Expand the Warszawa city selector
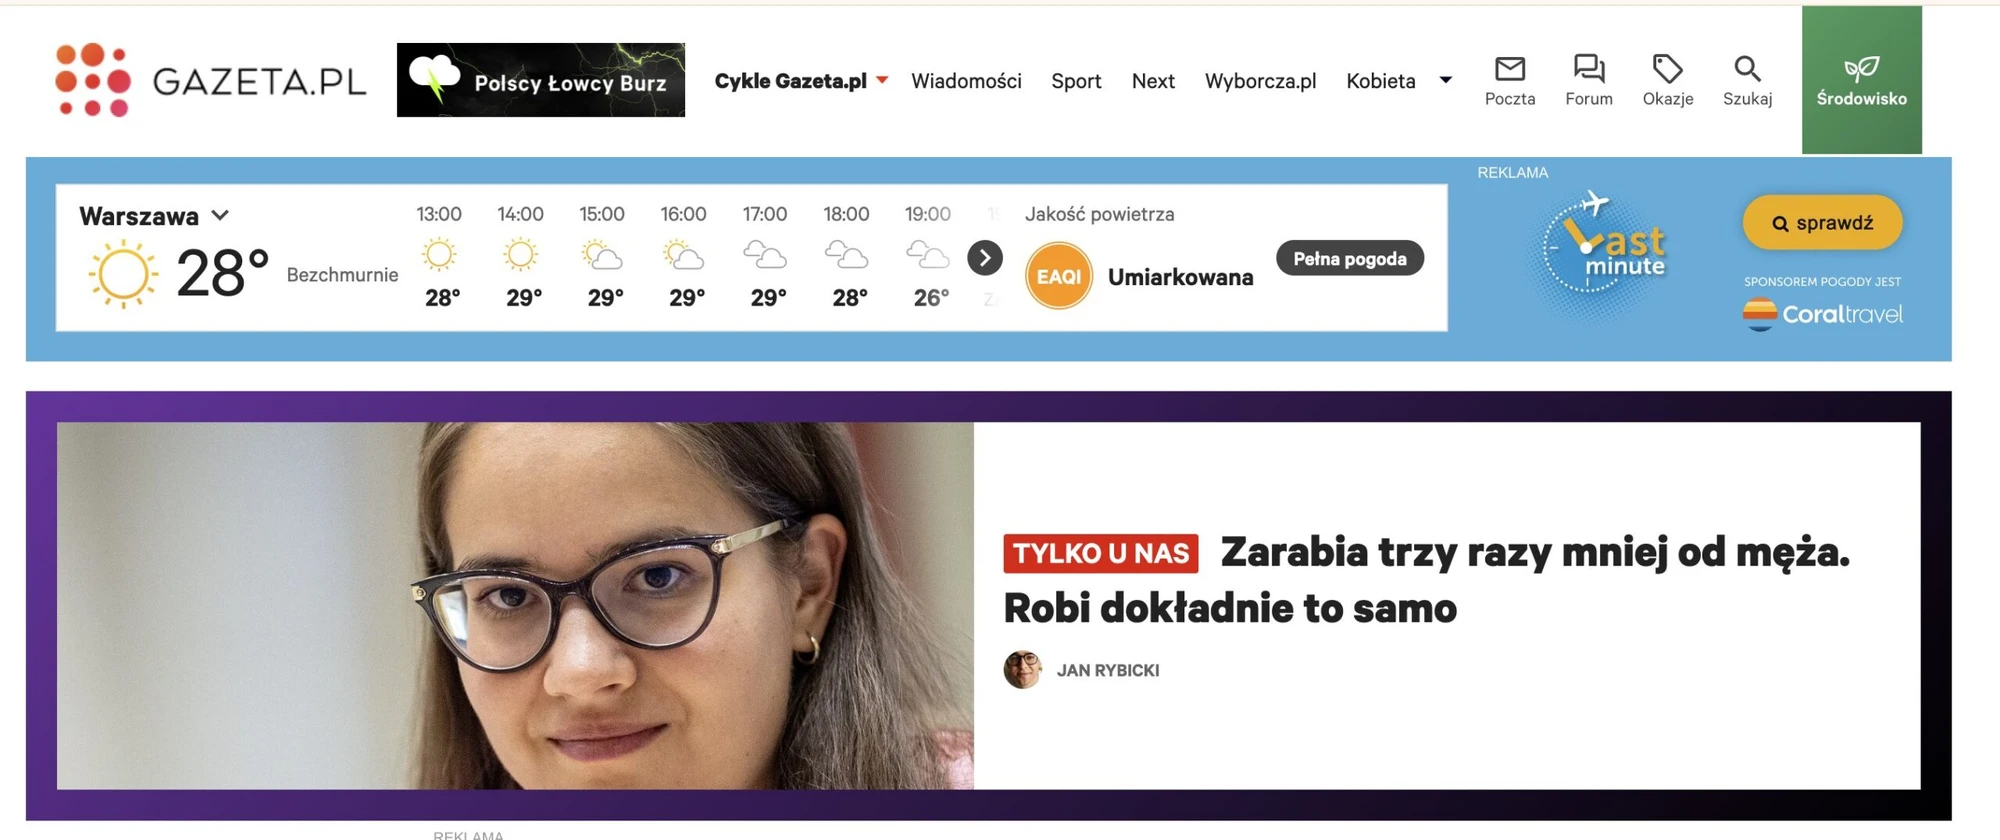 155,216
